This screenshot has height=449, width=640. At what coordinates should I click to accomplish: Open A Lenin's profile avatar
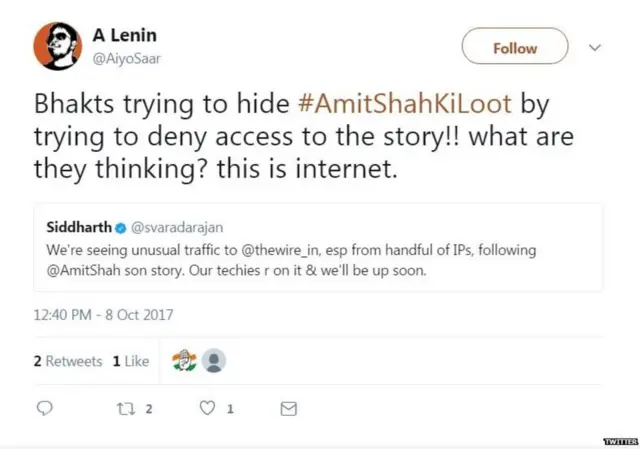pyautogui.click(x=56, y=46)
